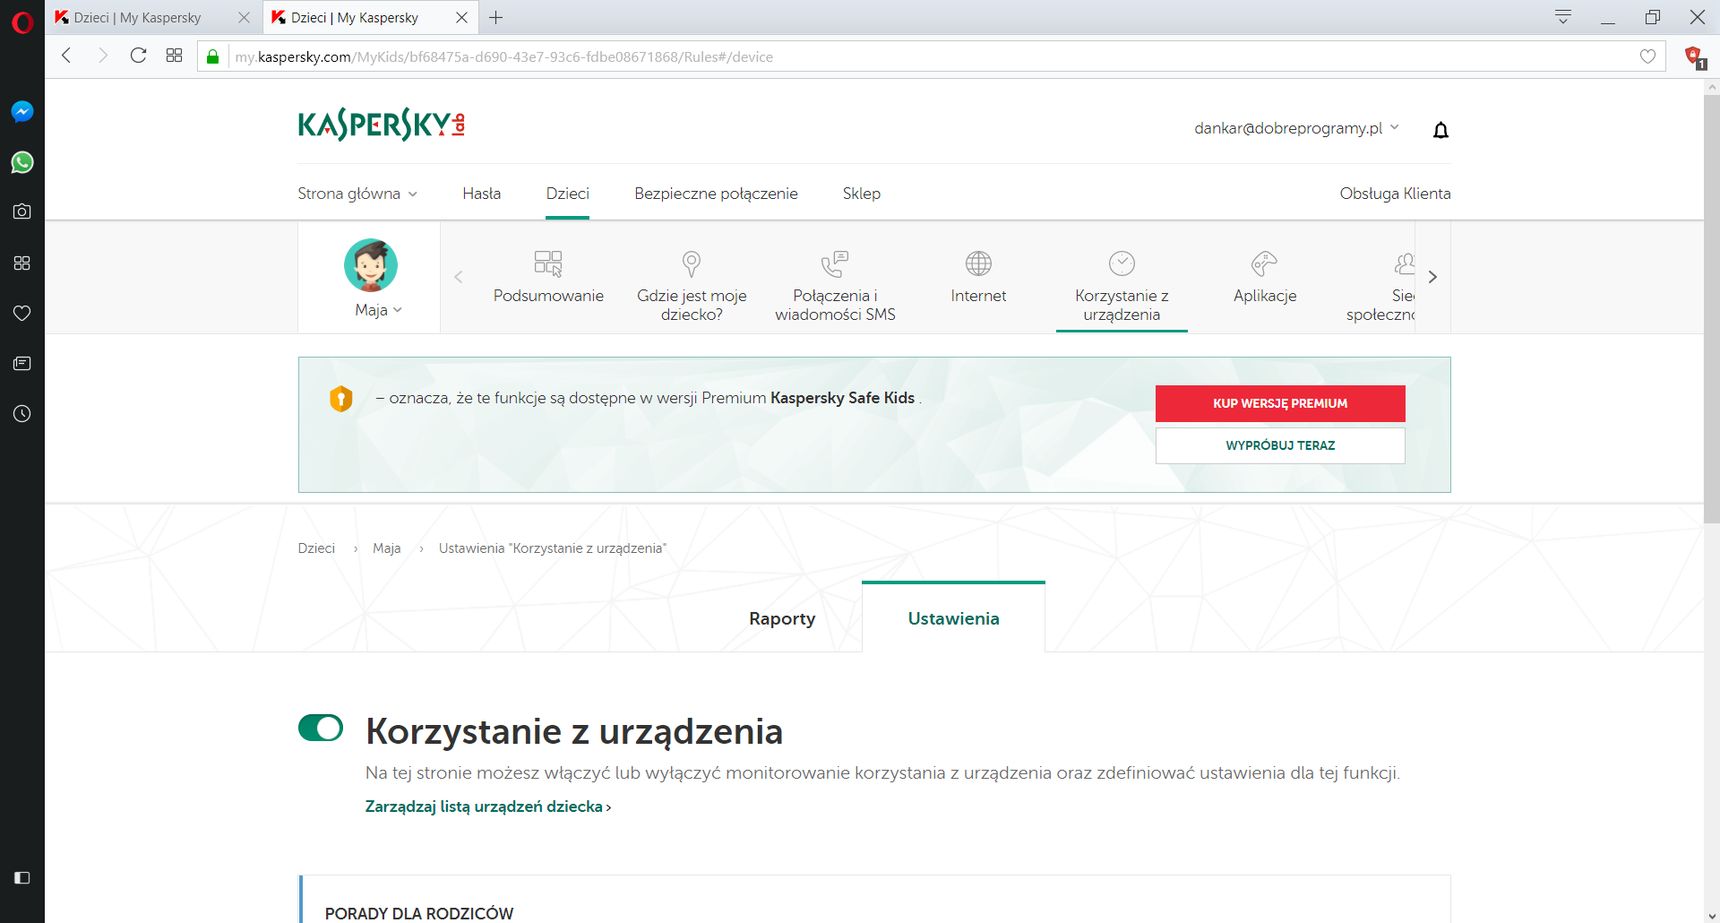Open the Dzieci menu item
This screenshot has height=923, width=1720.
[x=568, y=194]
